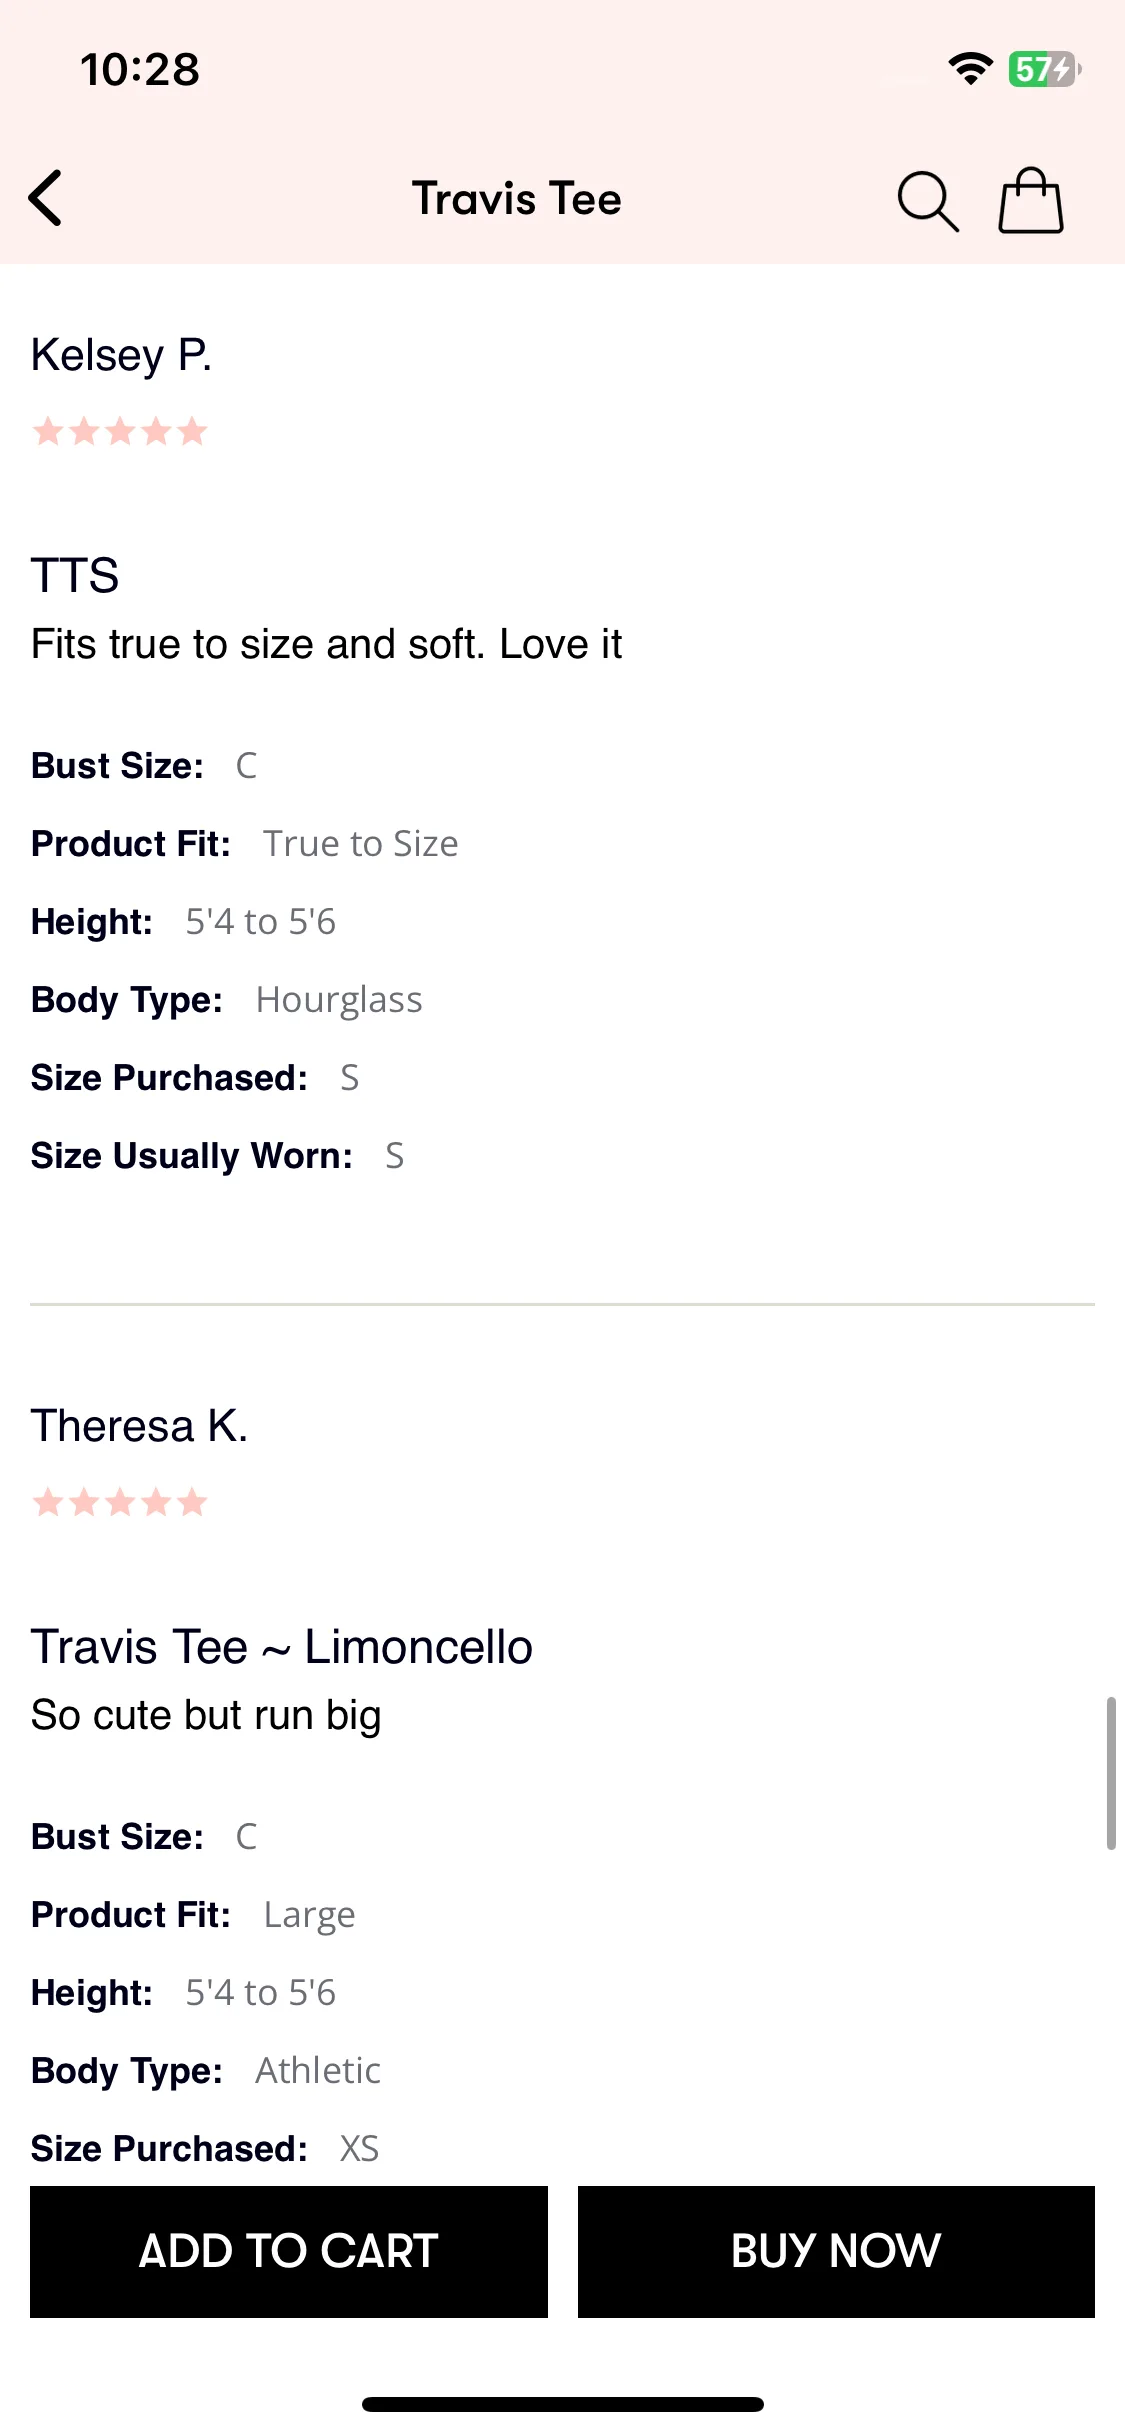Open search with magnifier icon
Screen dimensions: 1125x2436
tap(927, 201)
